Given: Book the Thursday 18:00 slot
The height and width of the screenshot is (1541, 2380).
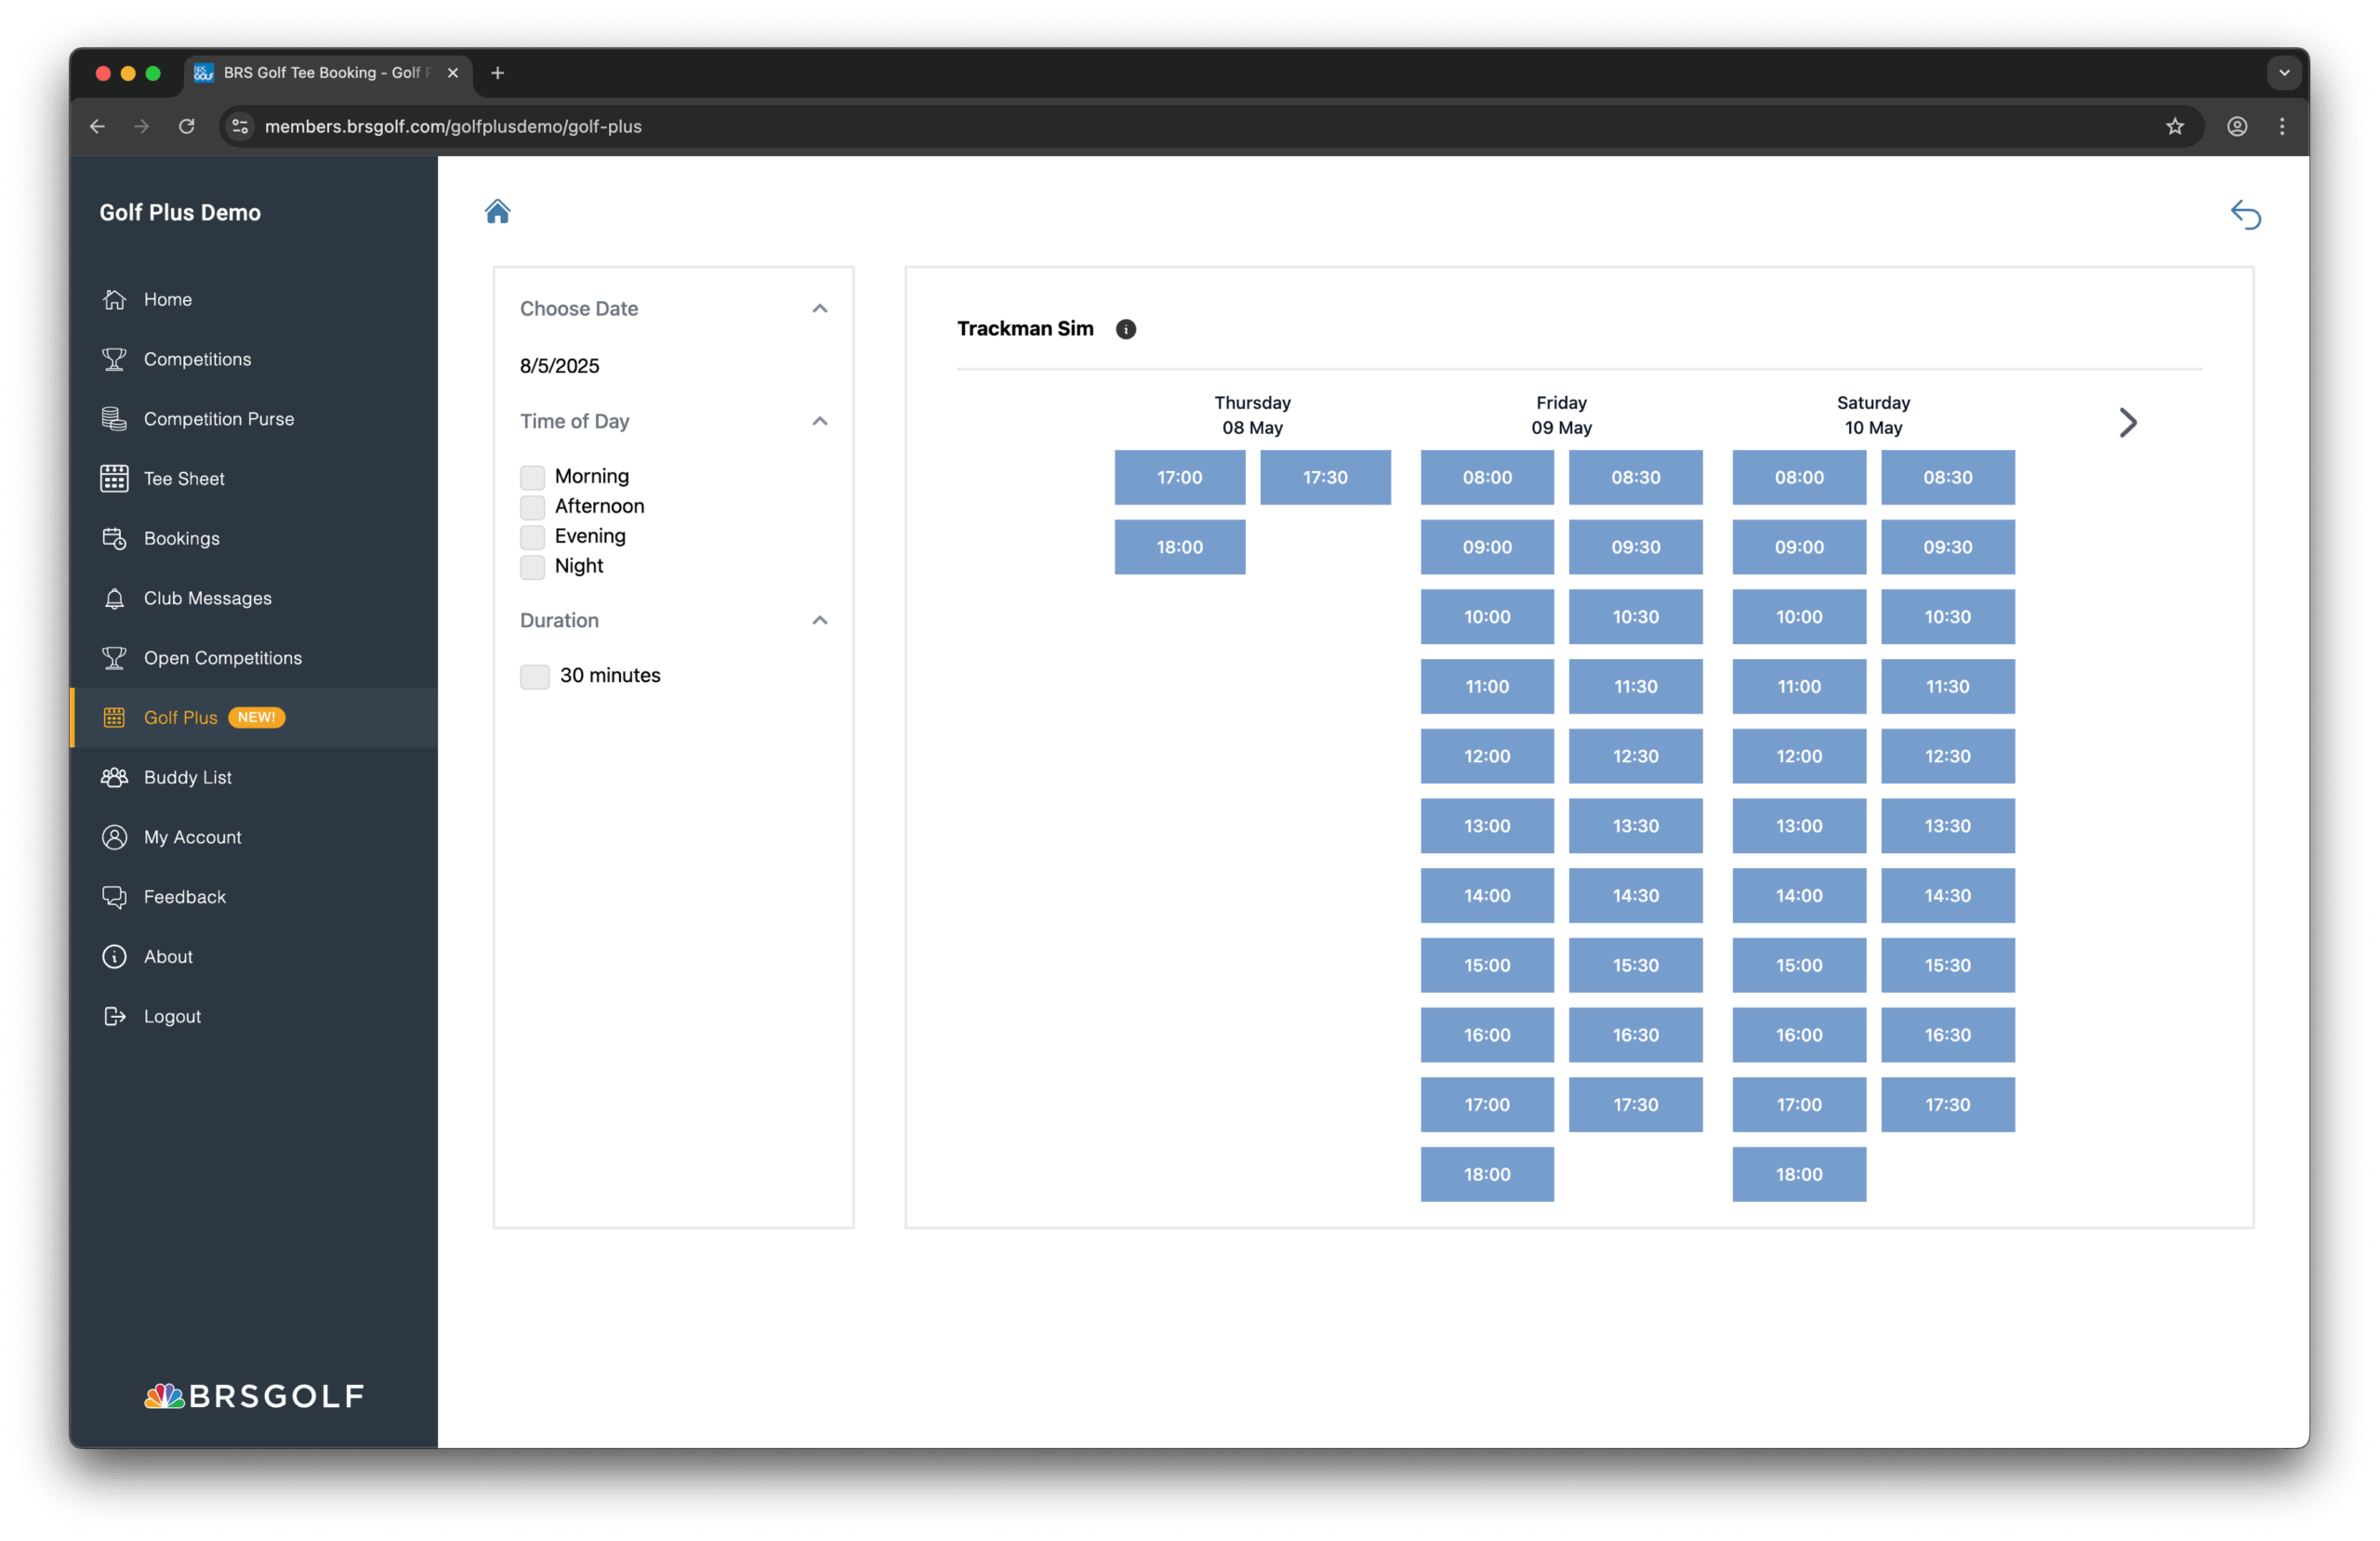Looking at the screenshot, I should (1179, 547).
